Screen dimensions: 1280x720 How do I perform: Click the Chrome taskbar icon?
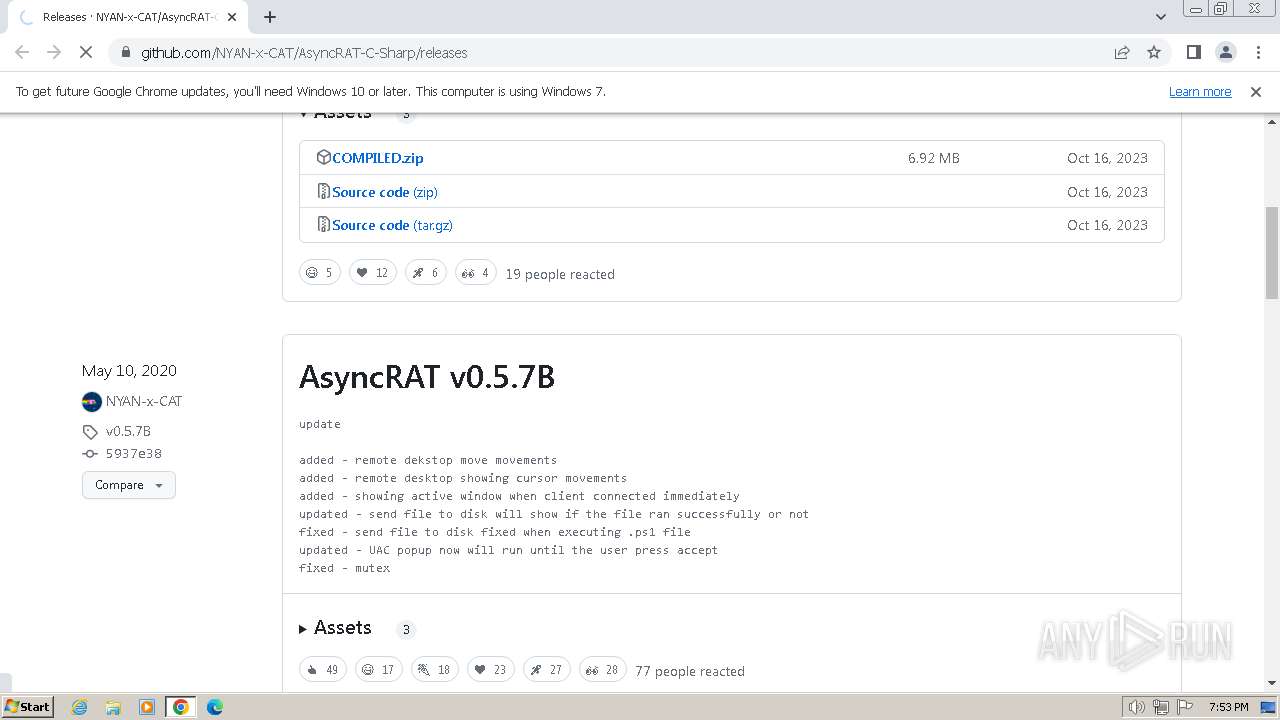pos(181,707)
